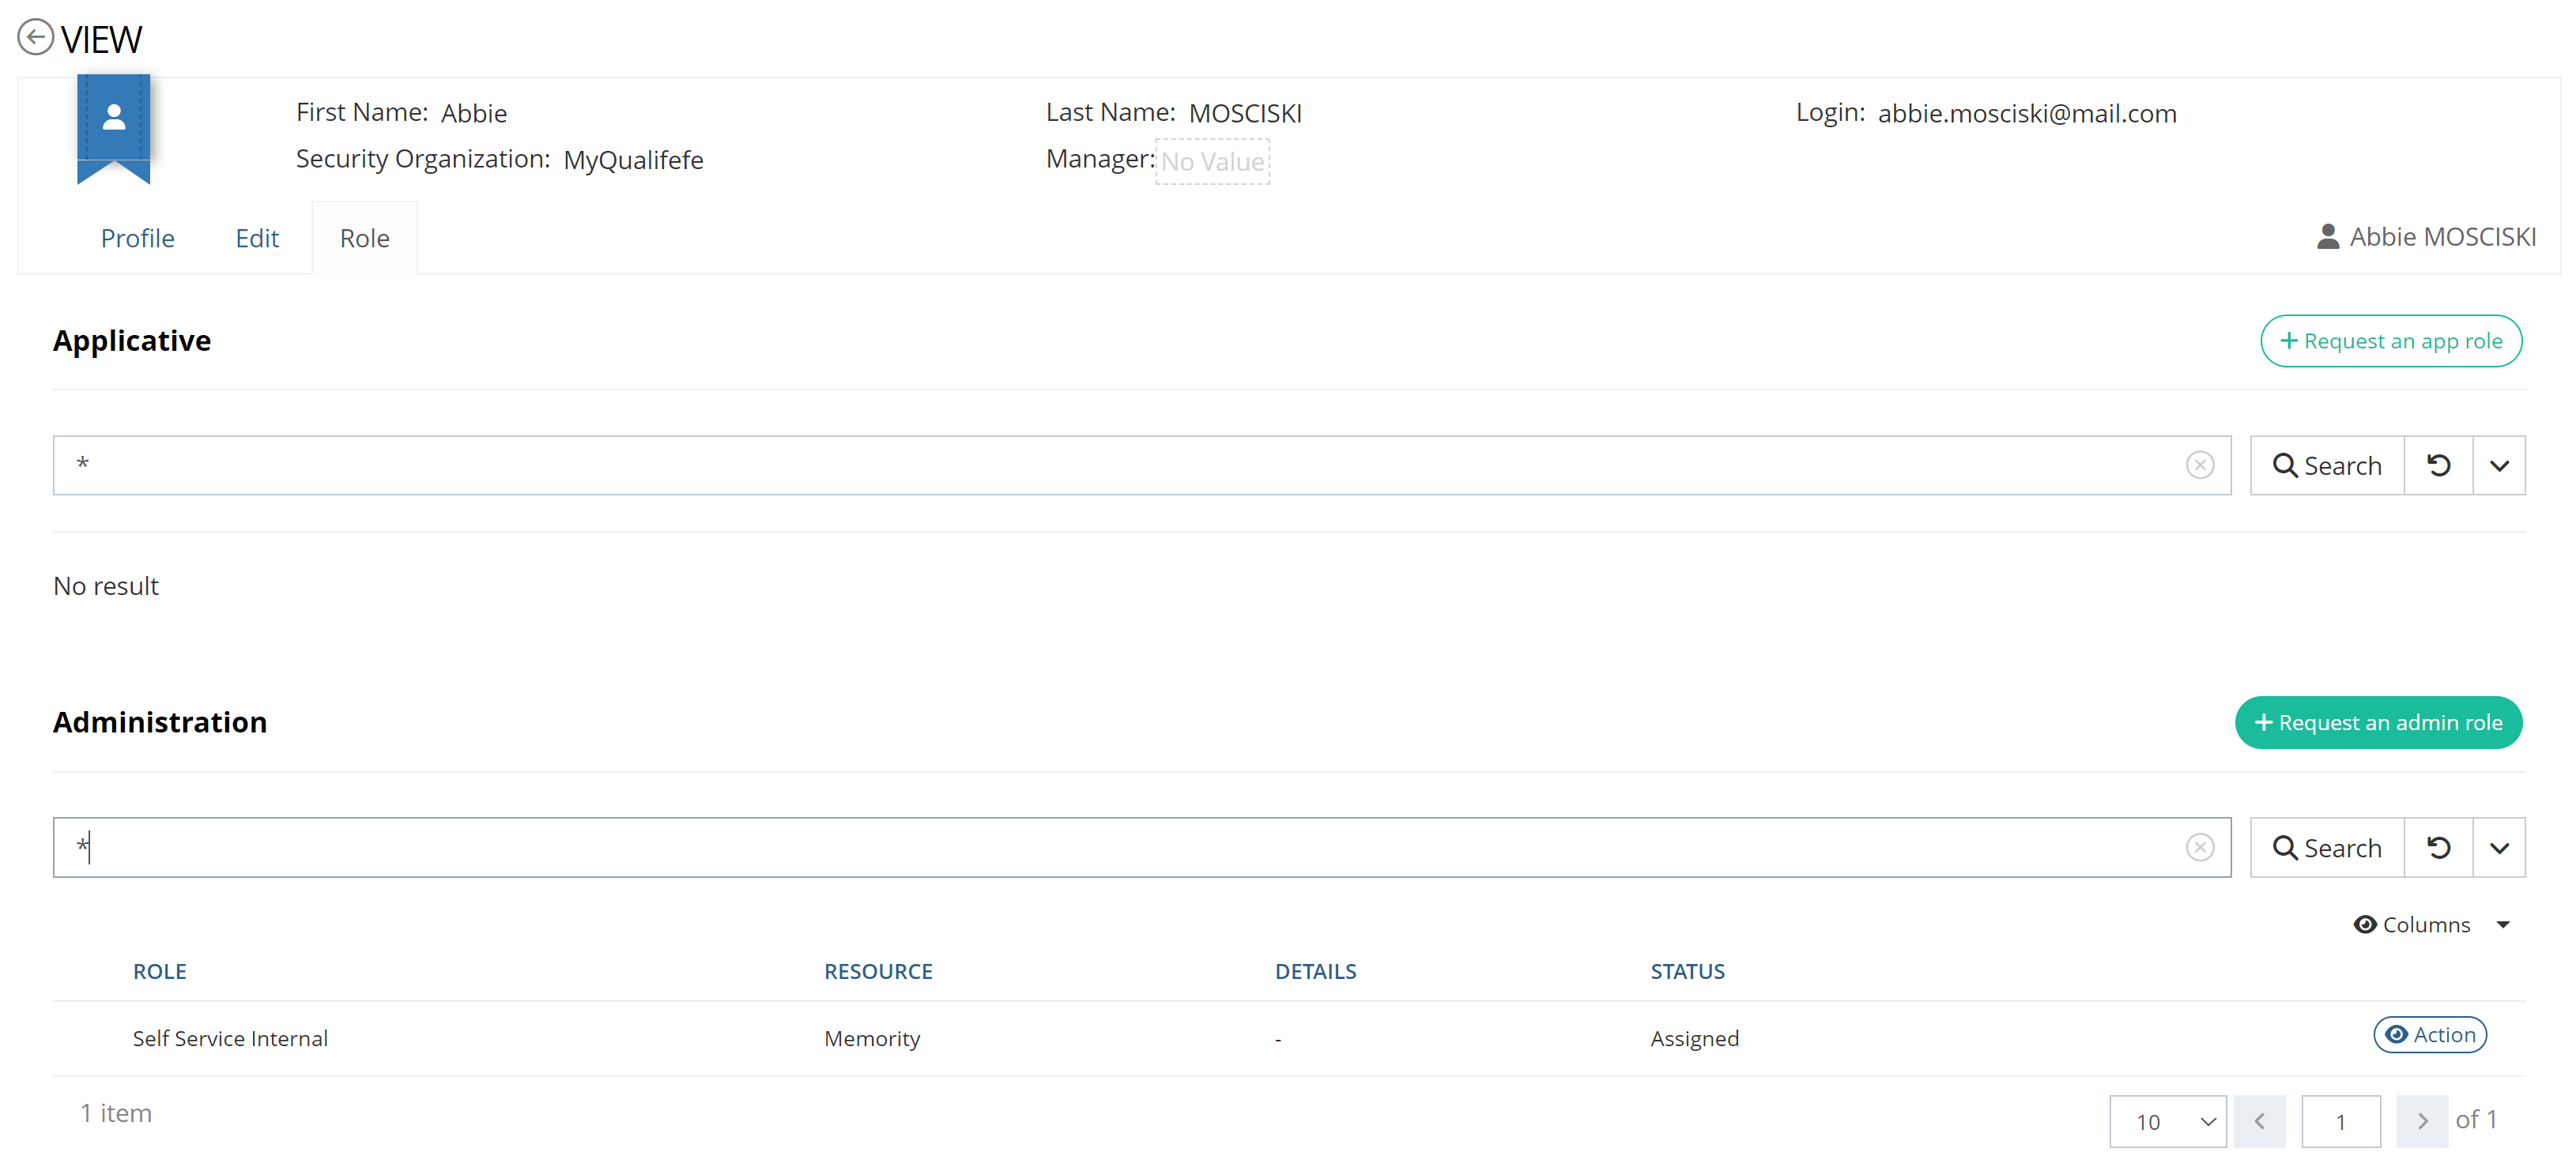Click Request an app role button
This screenshot has height=1171, width=2576.
tap(2390, 341)
